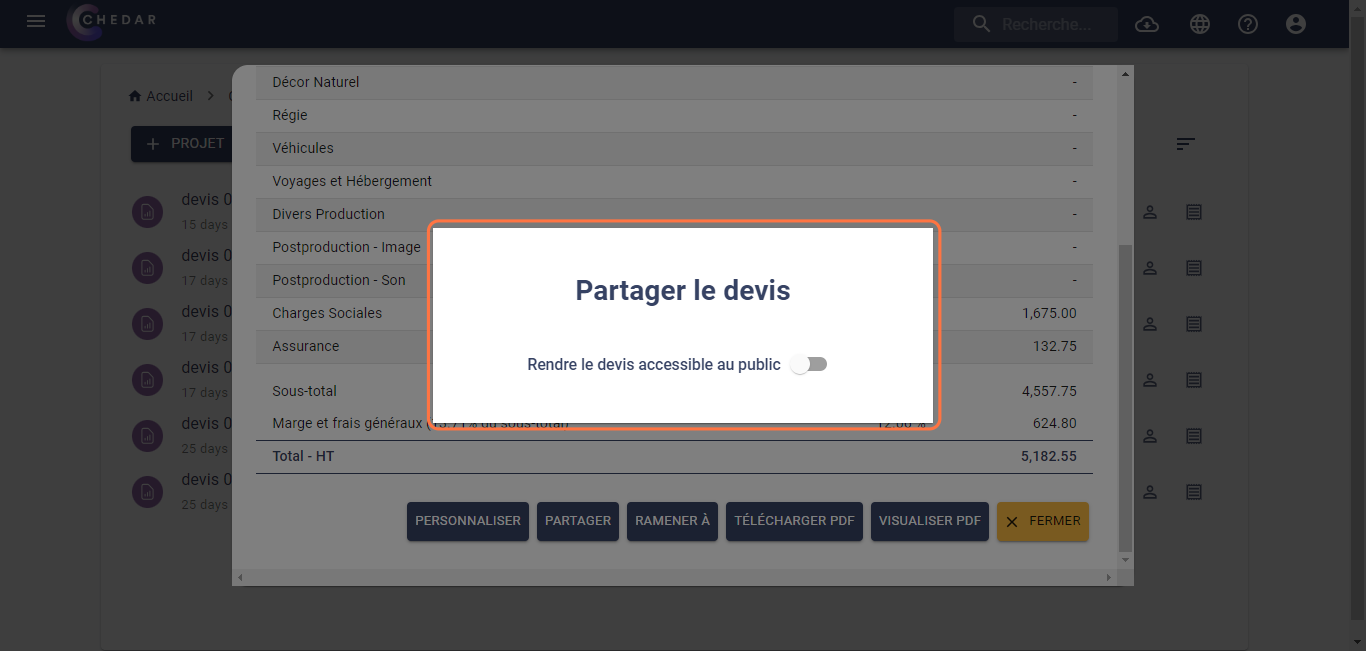Open the hamburger navigation menu
The height and width of the screenshot is (651, 1366).
pyautogui.click(x=36, y=21)
